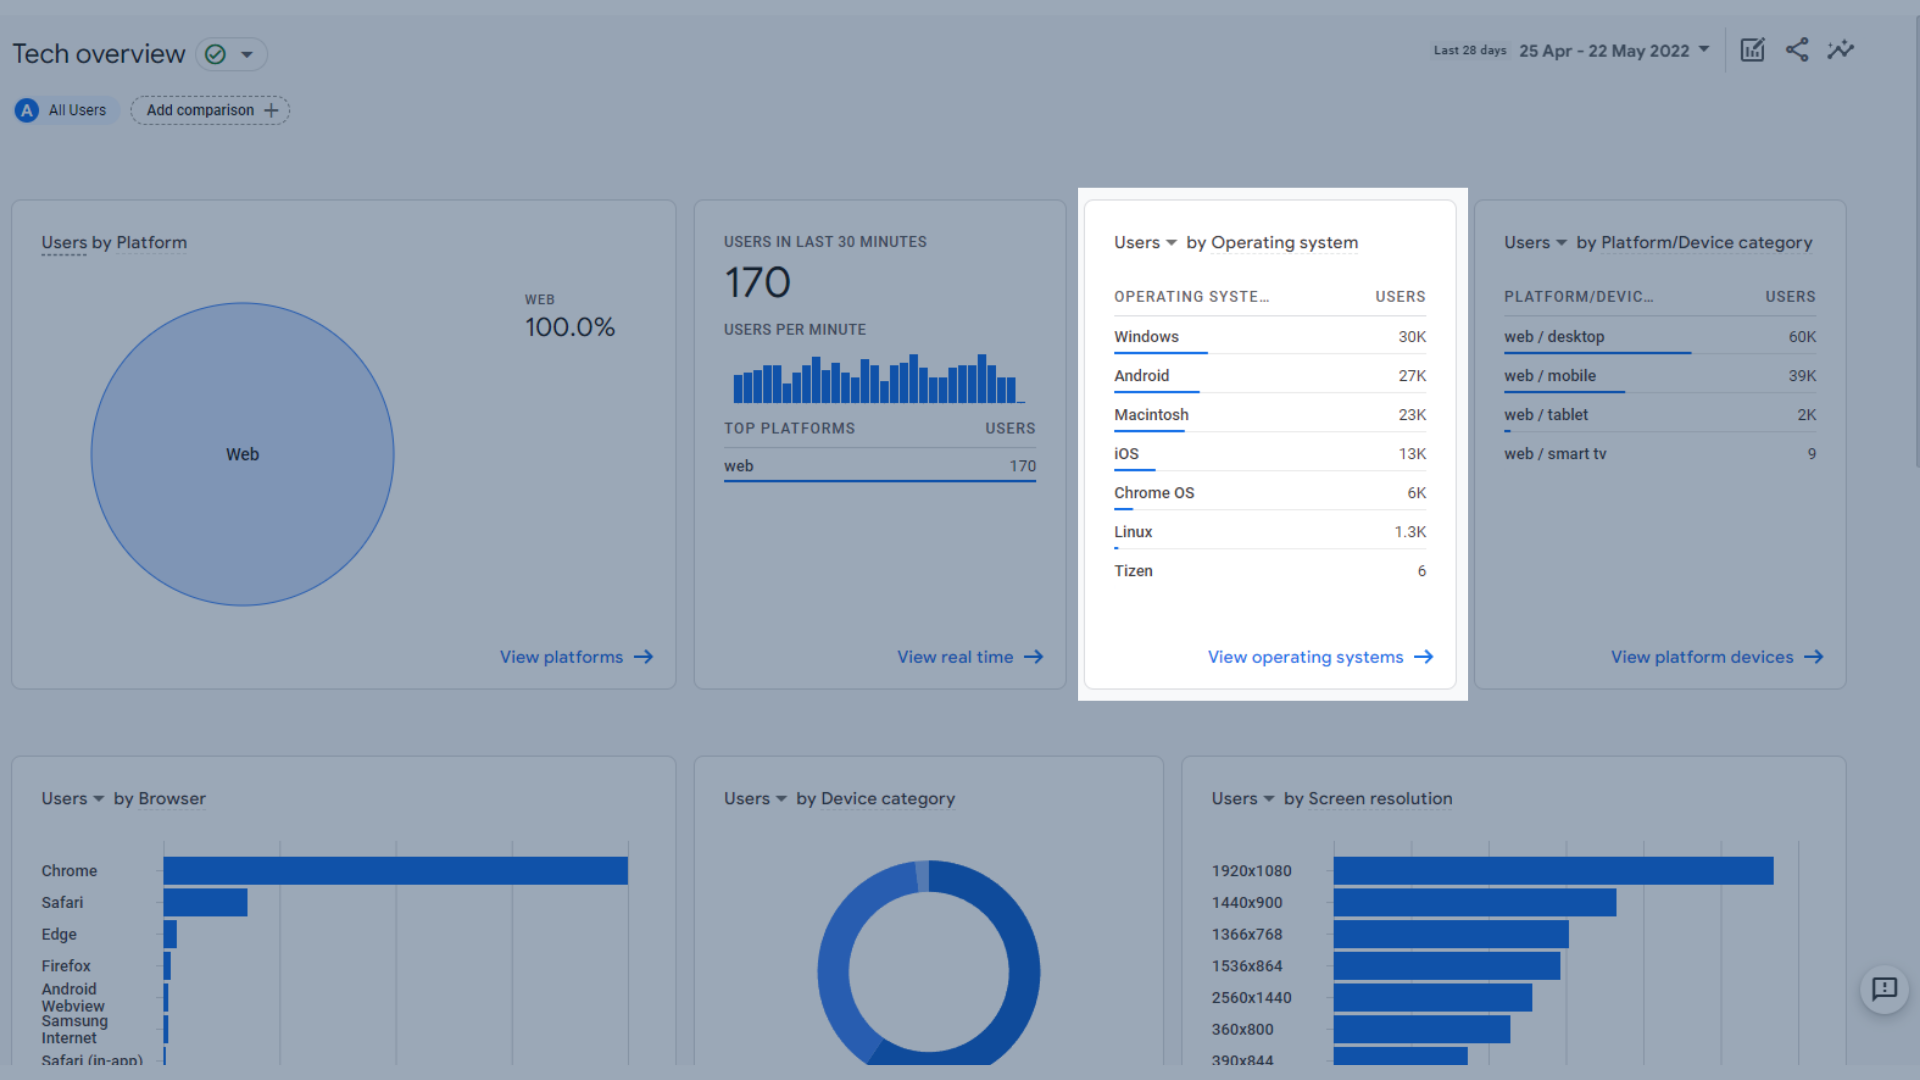The height and width of the screenshot is (1080, 1920).
Task: Click the green report status checkmark icon
Action: pos(215,54)
